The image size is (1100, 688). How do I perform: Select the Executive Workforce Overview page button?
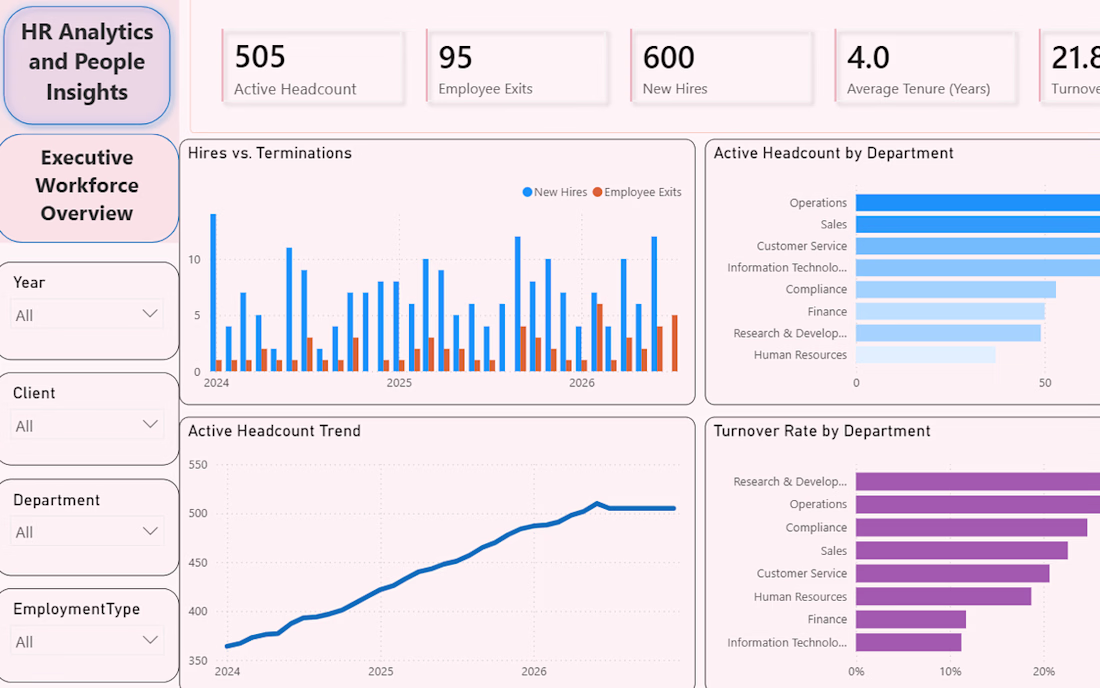coord(87,186)
